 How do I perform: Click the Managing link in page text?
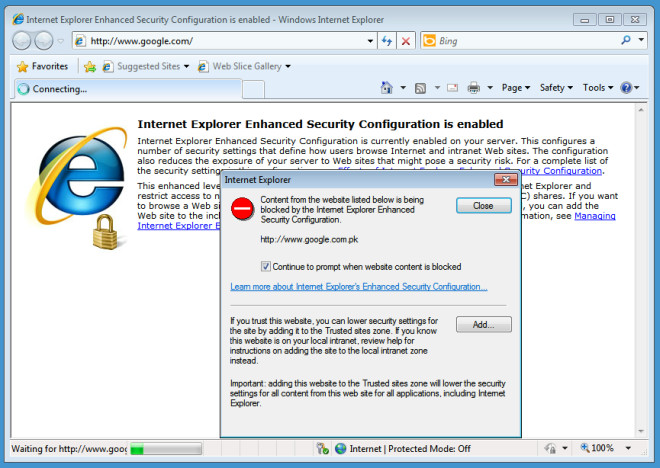(x=595, y=216)
